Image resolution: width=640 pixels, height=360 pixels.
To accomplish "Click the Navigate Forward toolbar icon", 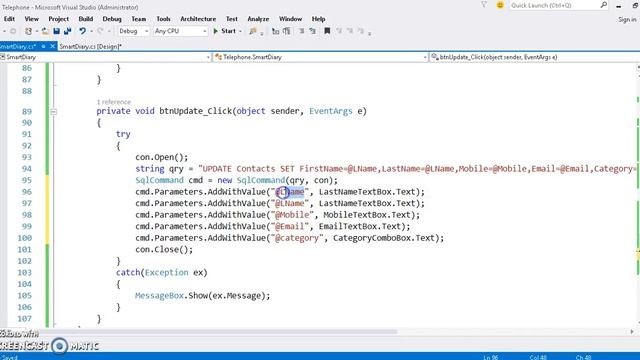I will [13, 31].
